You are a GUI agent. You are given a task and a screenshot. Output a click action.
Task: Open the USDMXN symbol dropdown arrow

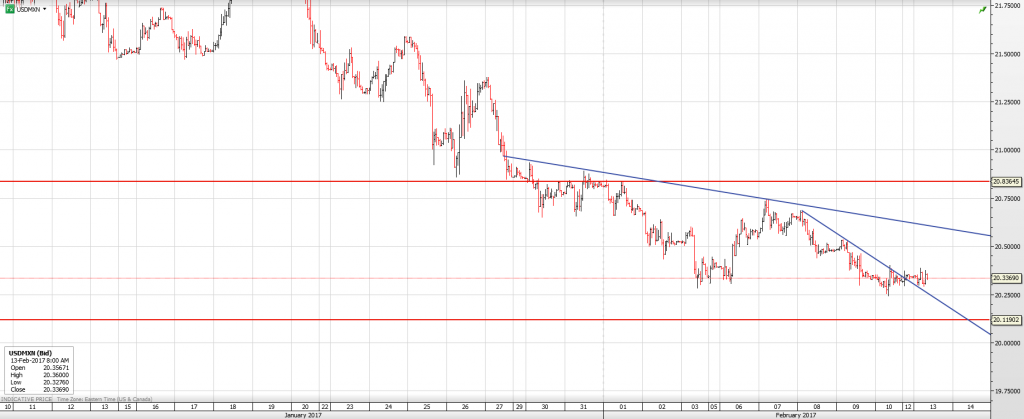[45, 10]
